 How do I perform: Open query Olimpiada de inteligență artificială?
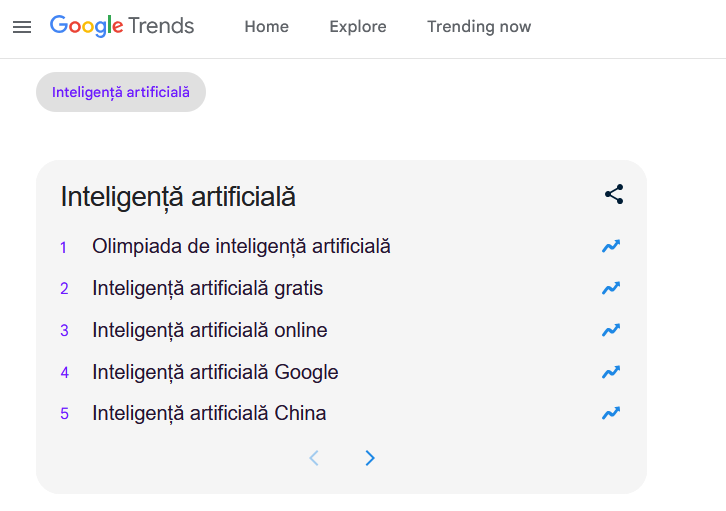241,246
